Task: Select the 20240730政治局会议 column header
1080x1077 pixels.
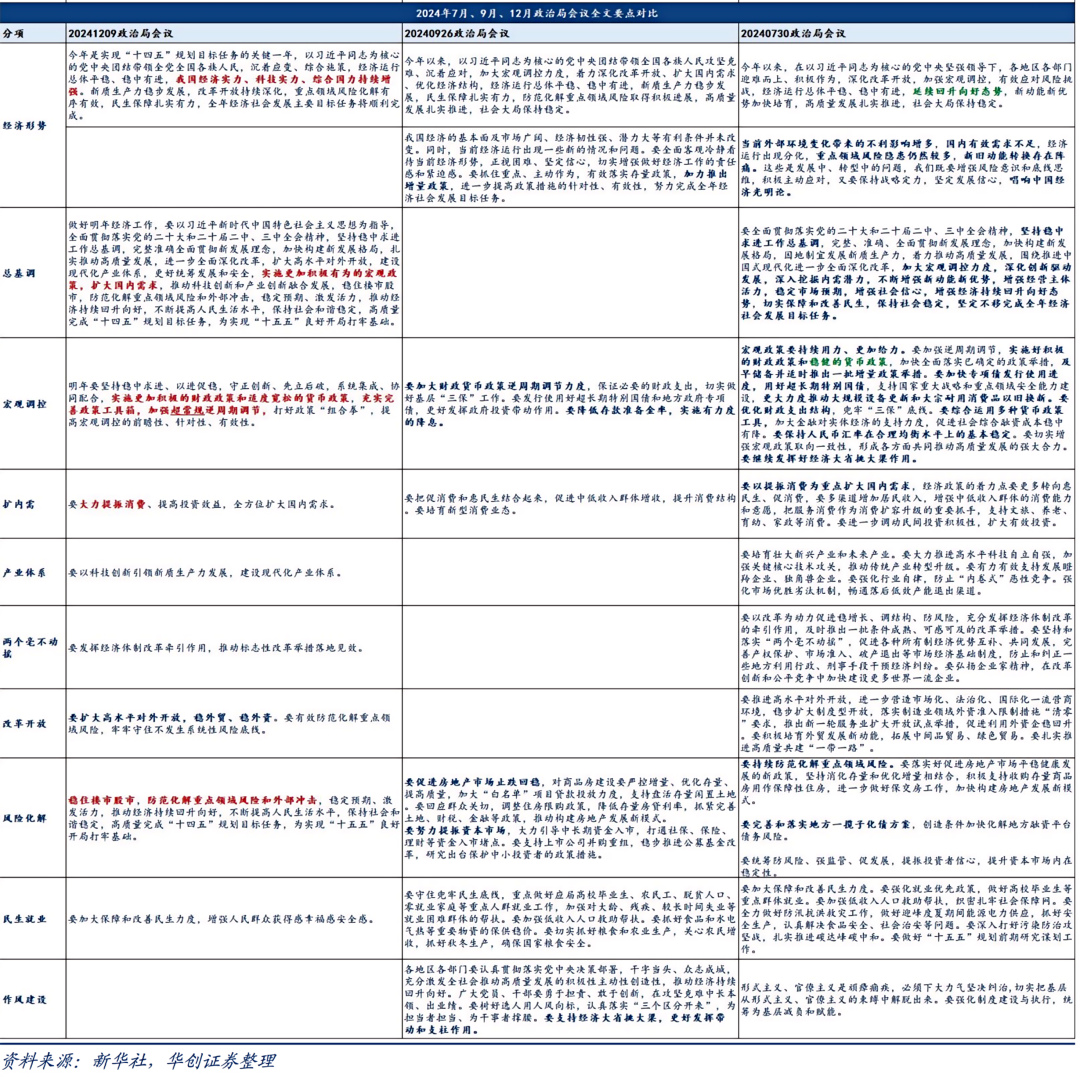Action: 793,33
